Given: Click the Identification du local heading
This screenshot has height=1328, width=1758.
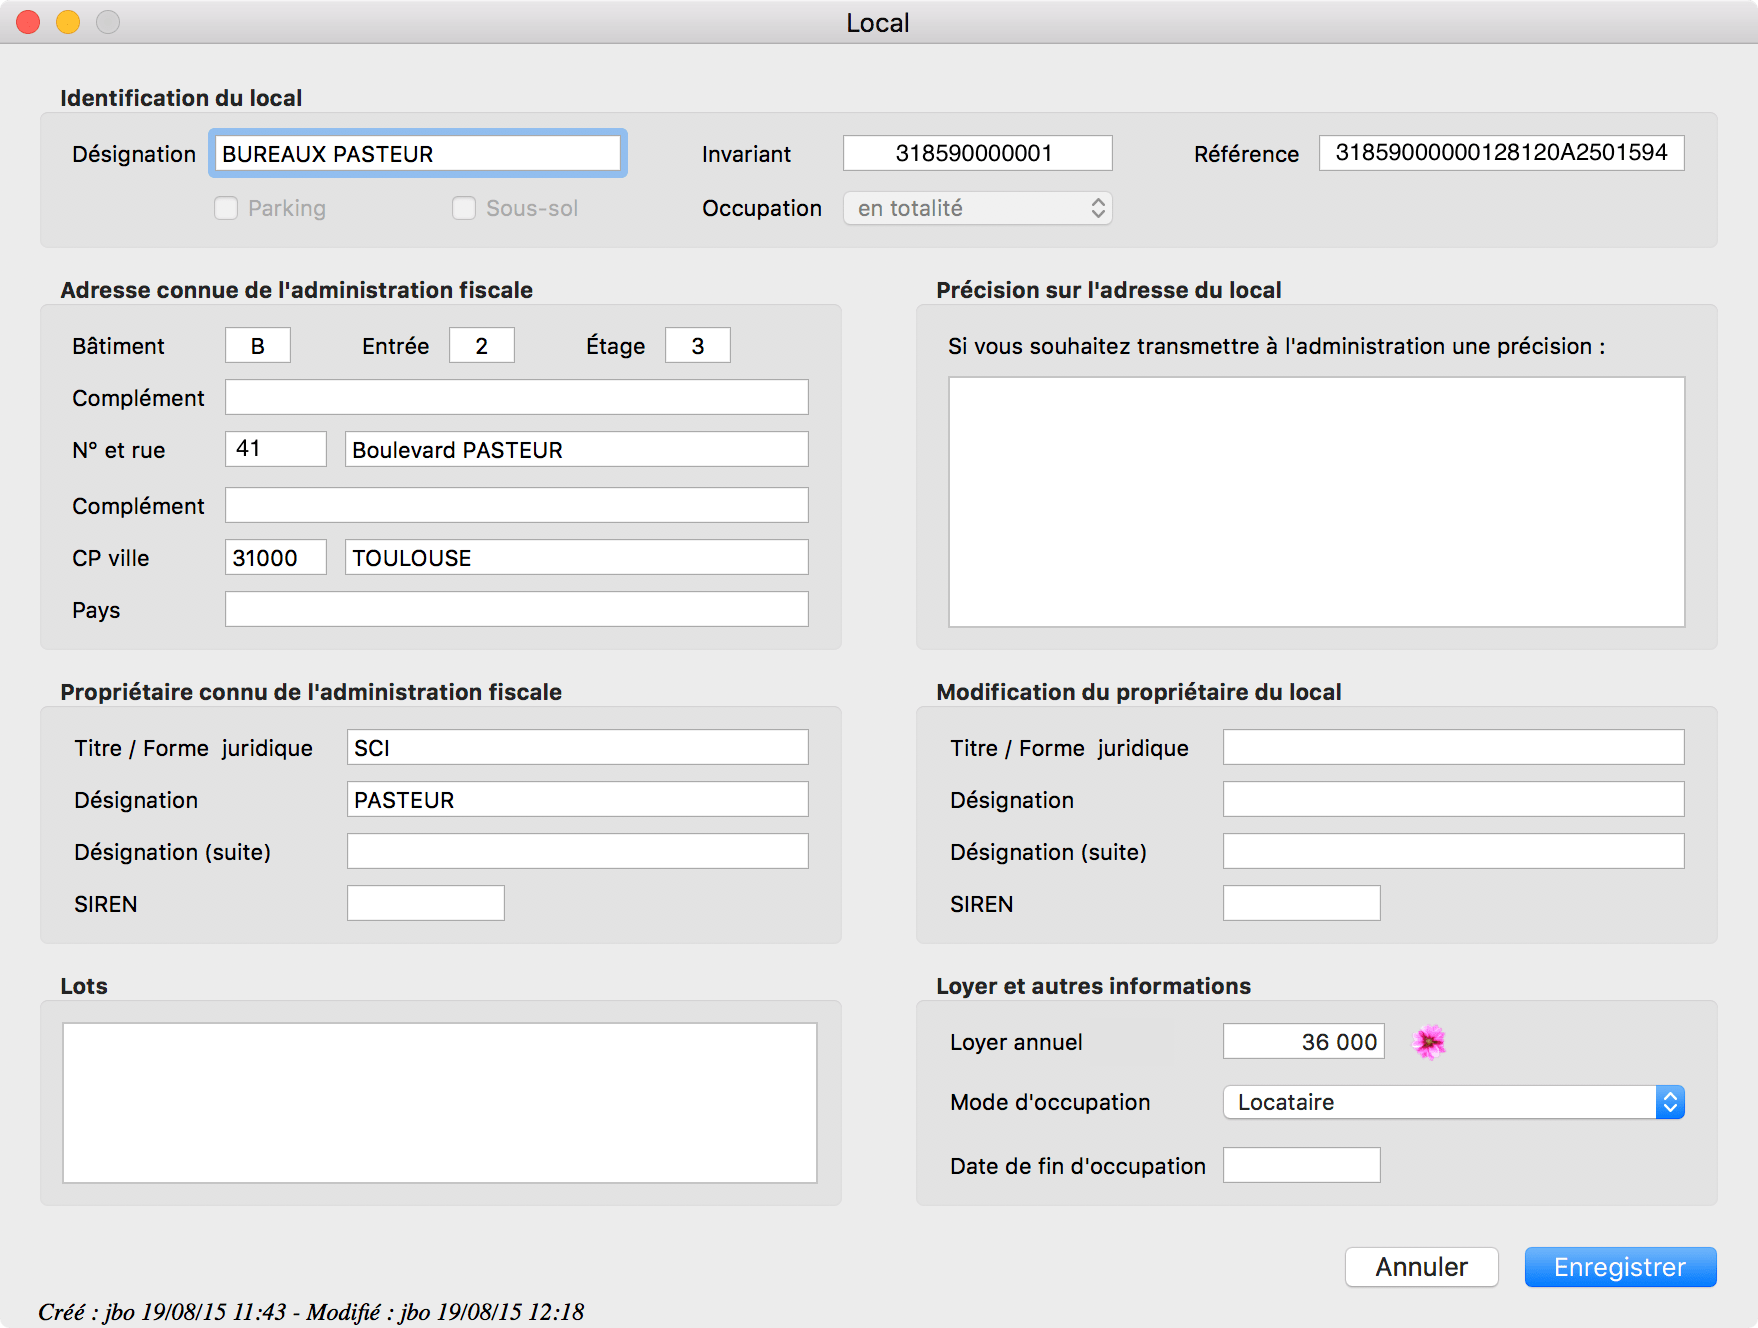Looking at the screenshot, I should point(181,98).
